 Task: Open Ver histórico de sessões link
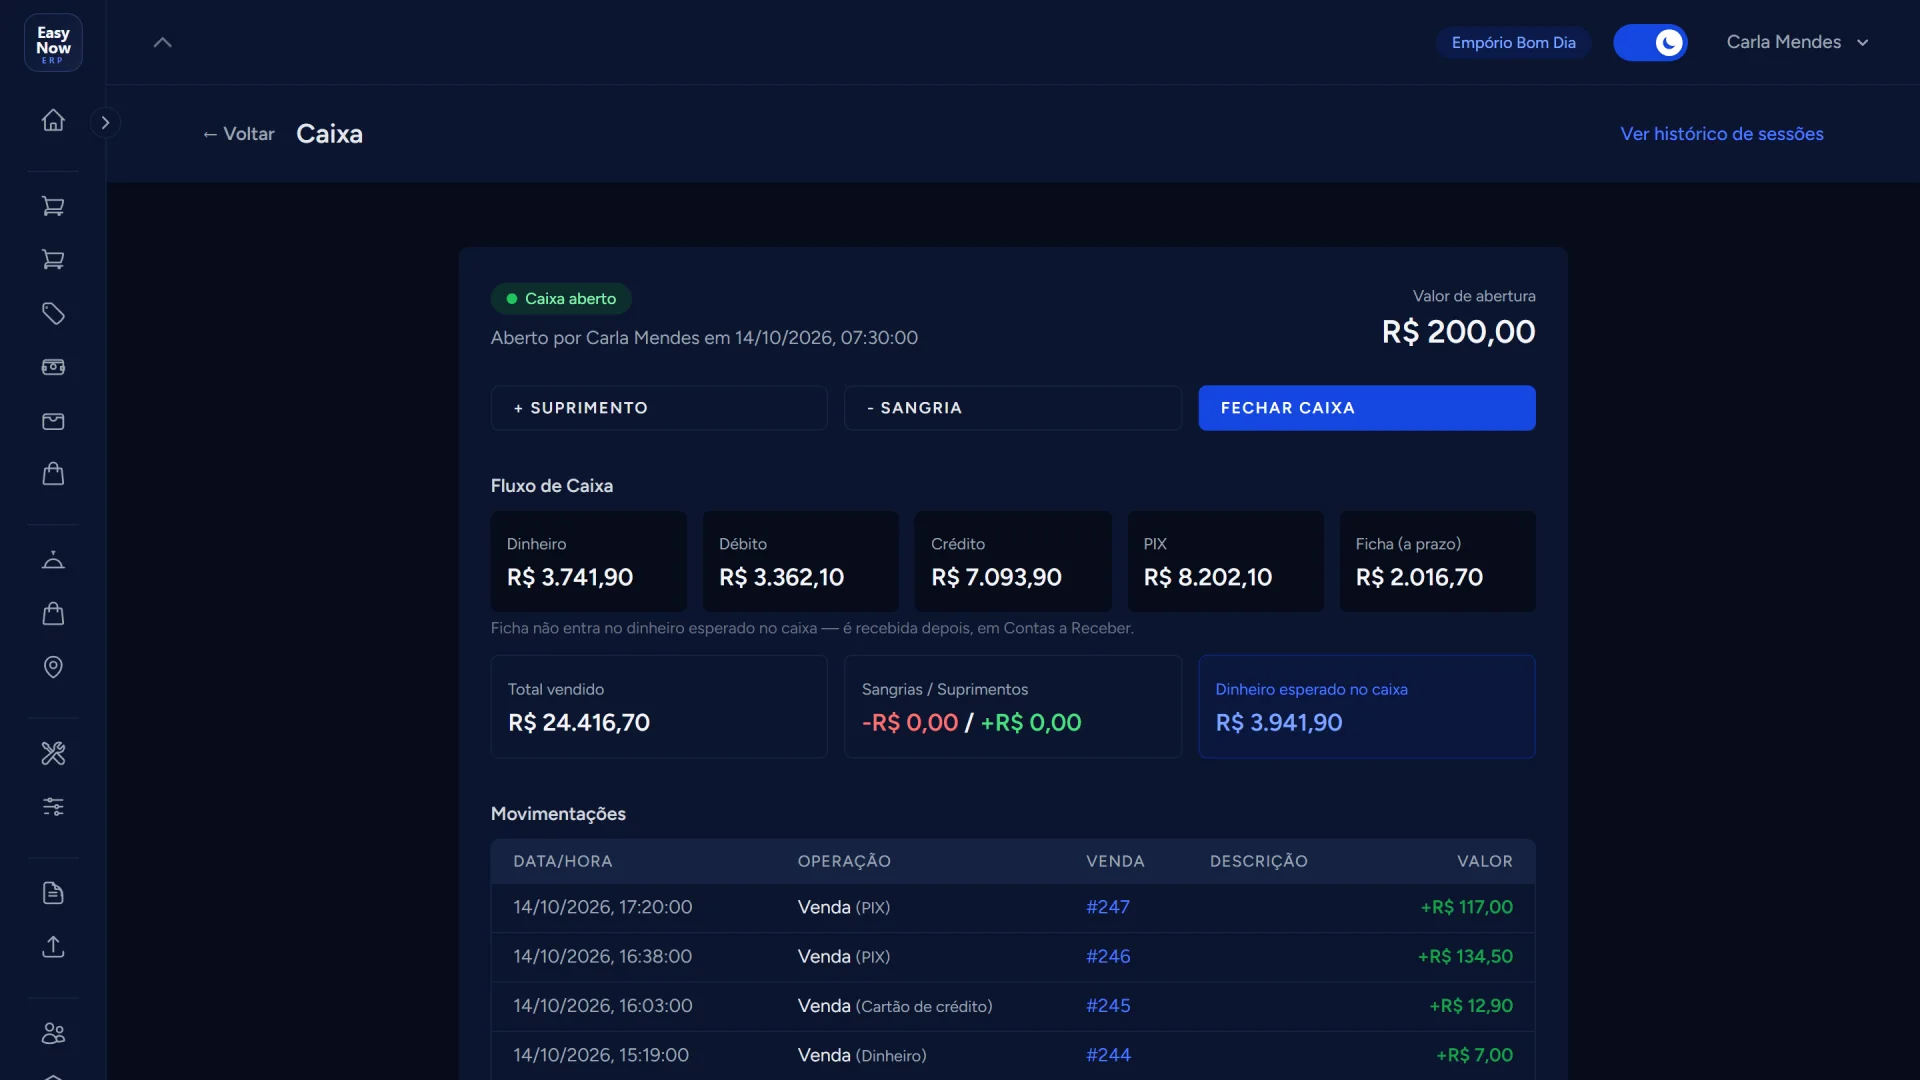[x=1721, y=134]
